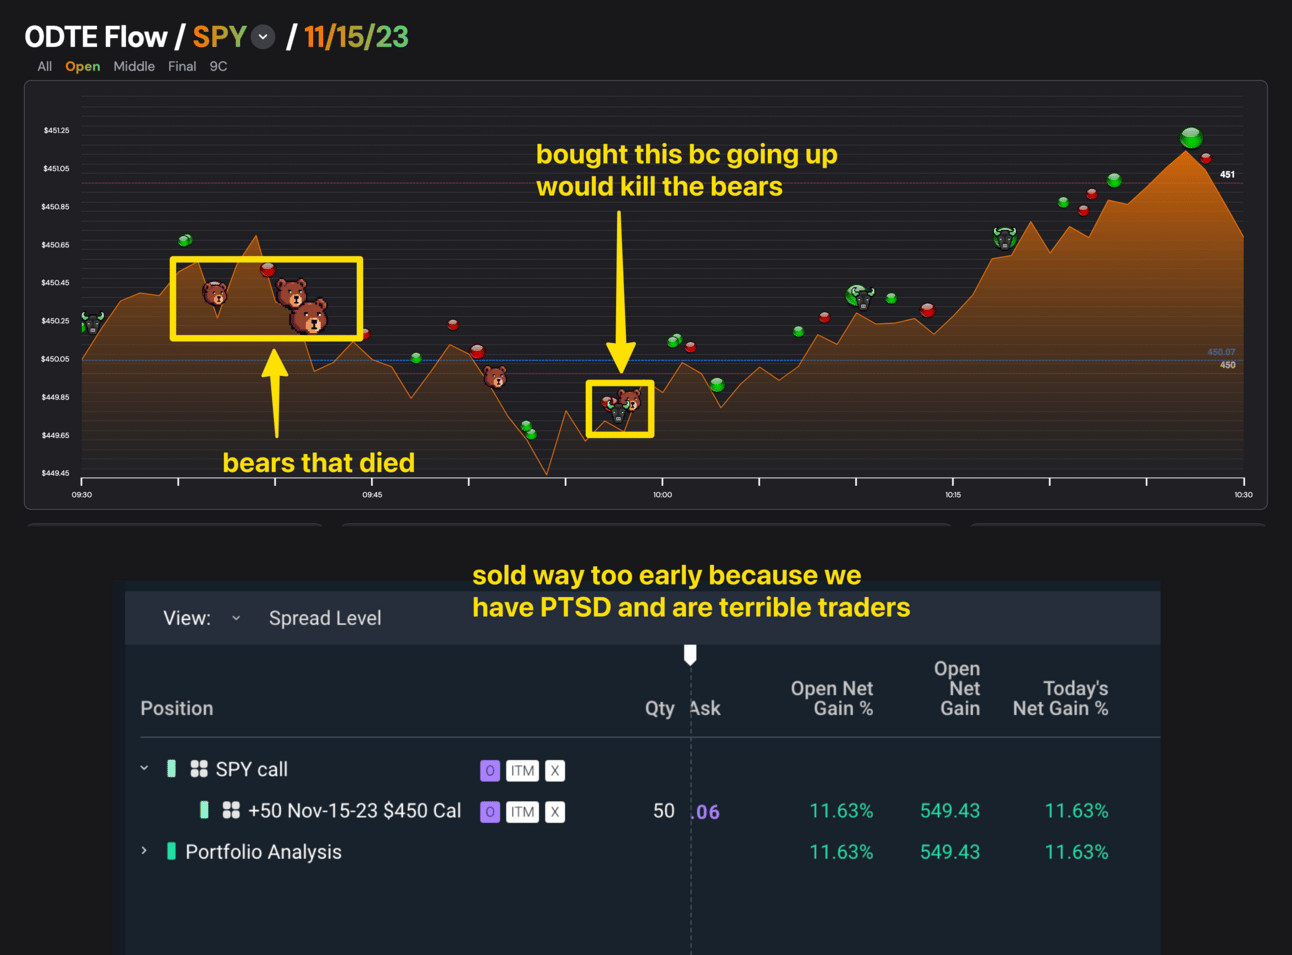Click the Portfolio Analysis label
Viewport: 1292px width, 955px height.
tap(264, 852)
